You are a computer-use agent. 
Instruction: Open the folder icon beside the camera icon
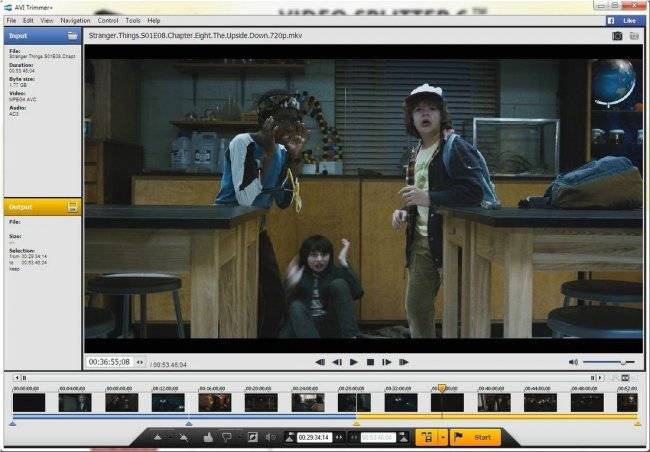point(634,36)
